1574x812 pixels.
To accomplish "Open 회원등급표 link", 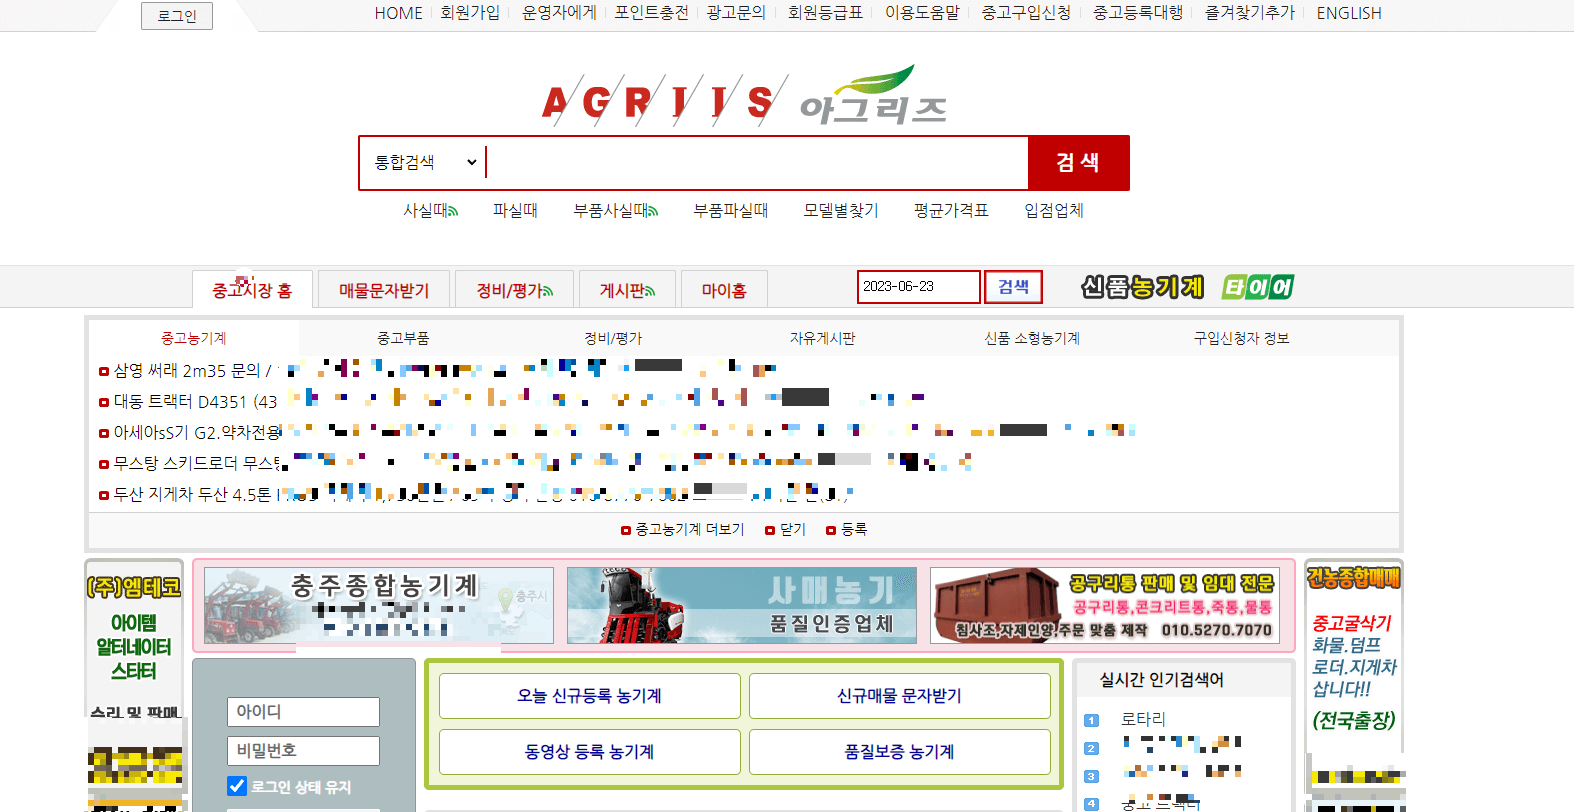I will pos(825,13).
